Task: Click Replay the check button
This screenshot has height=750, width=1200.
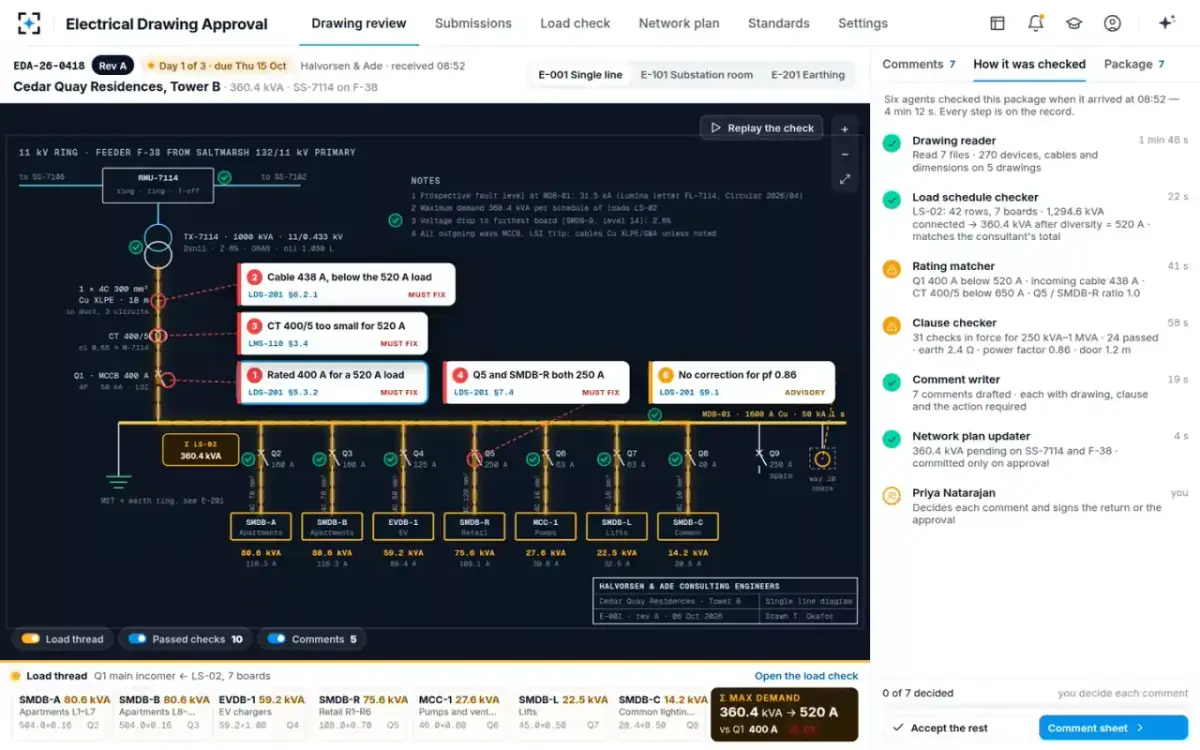Action: click(x=762, y=128)
